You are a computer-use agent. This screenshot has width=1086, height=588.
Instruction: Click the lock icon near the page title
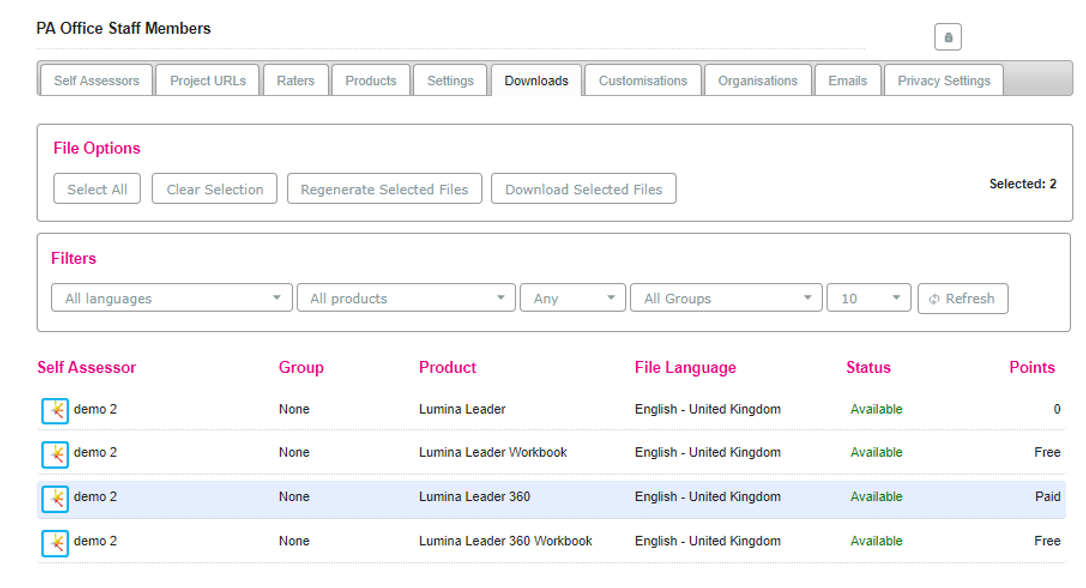point(947,37)
